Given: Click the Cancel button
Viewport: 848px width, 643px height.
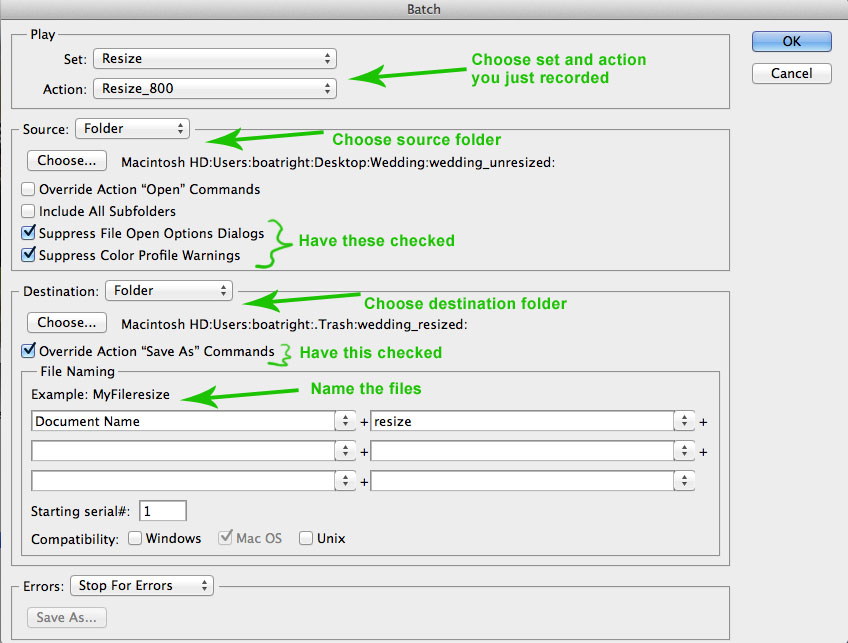Looking at the screenshot, I should tap(791, 74).
